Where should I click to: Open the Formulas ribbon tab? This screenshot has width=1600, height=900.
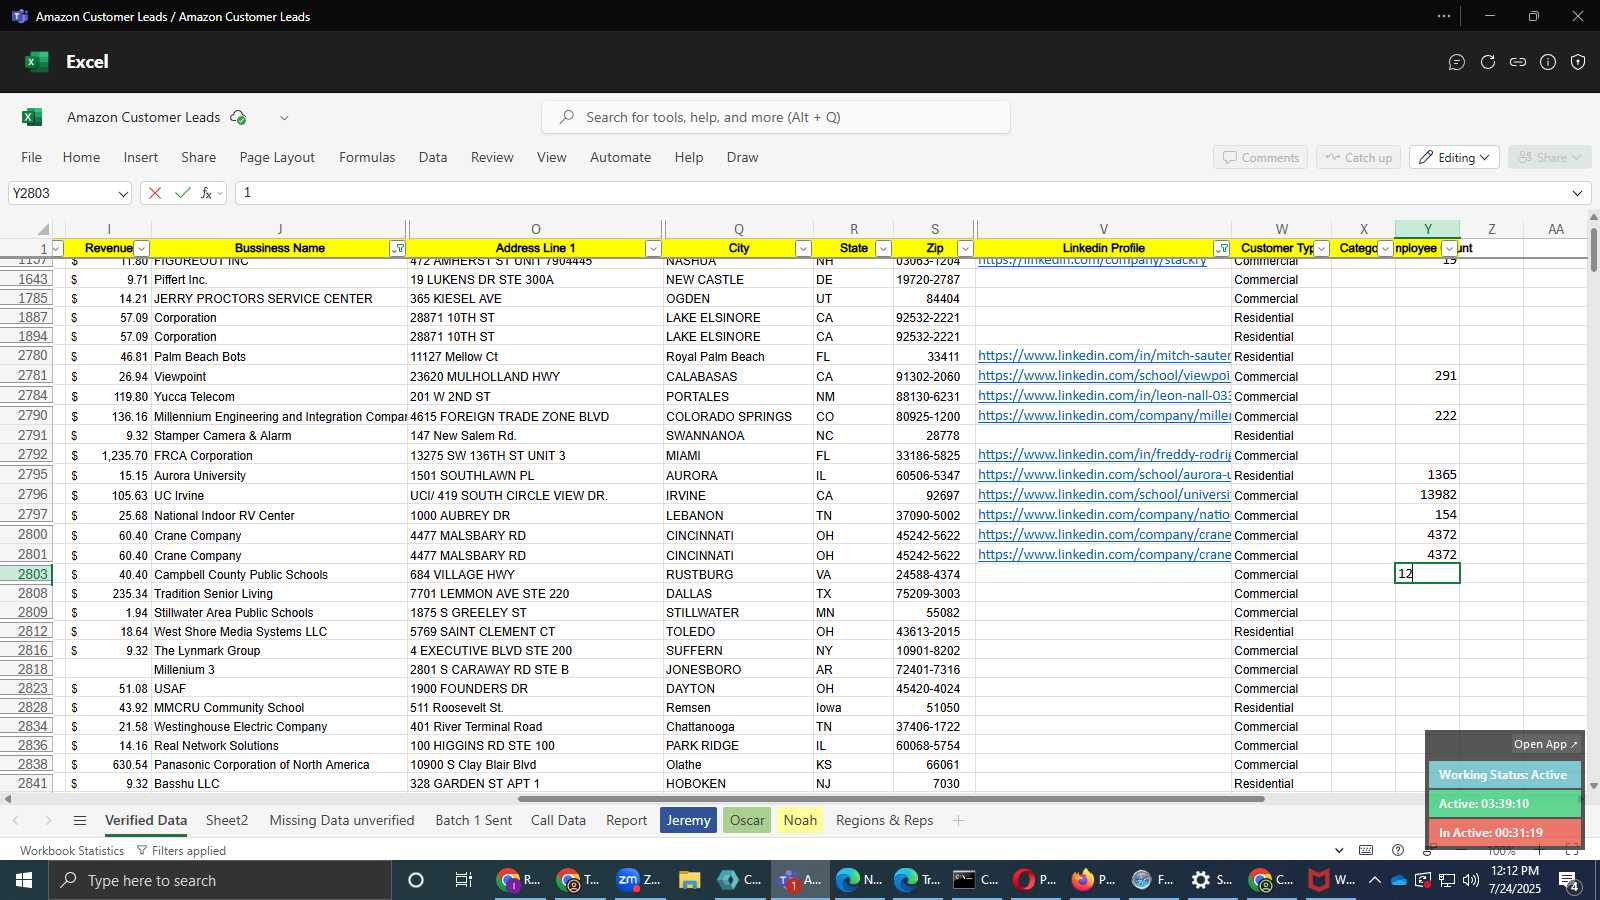pyautogui.click(x=367, y=157)
